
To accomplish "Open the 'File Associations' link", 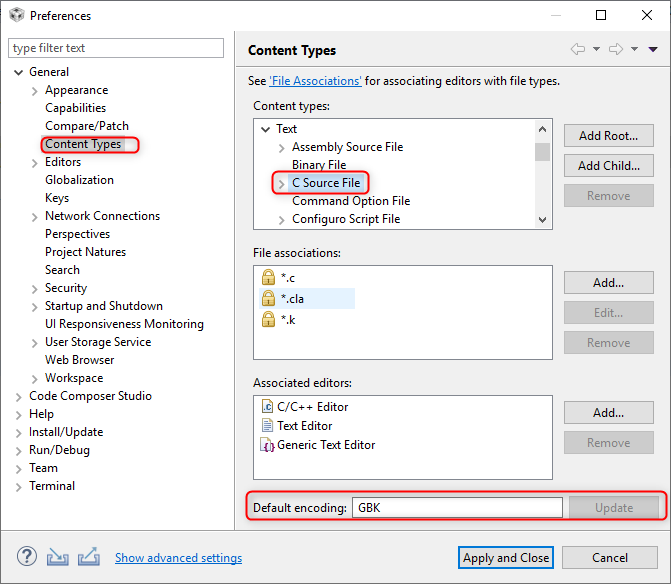I will pyautogui.click(x=315, y=81).
